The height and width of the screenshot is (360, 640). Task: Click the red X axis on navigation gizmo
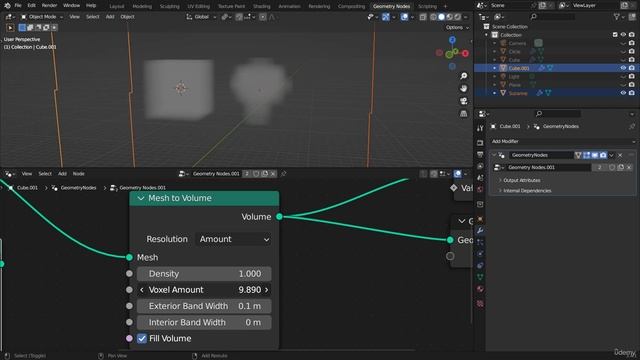(x=465, y=53)
